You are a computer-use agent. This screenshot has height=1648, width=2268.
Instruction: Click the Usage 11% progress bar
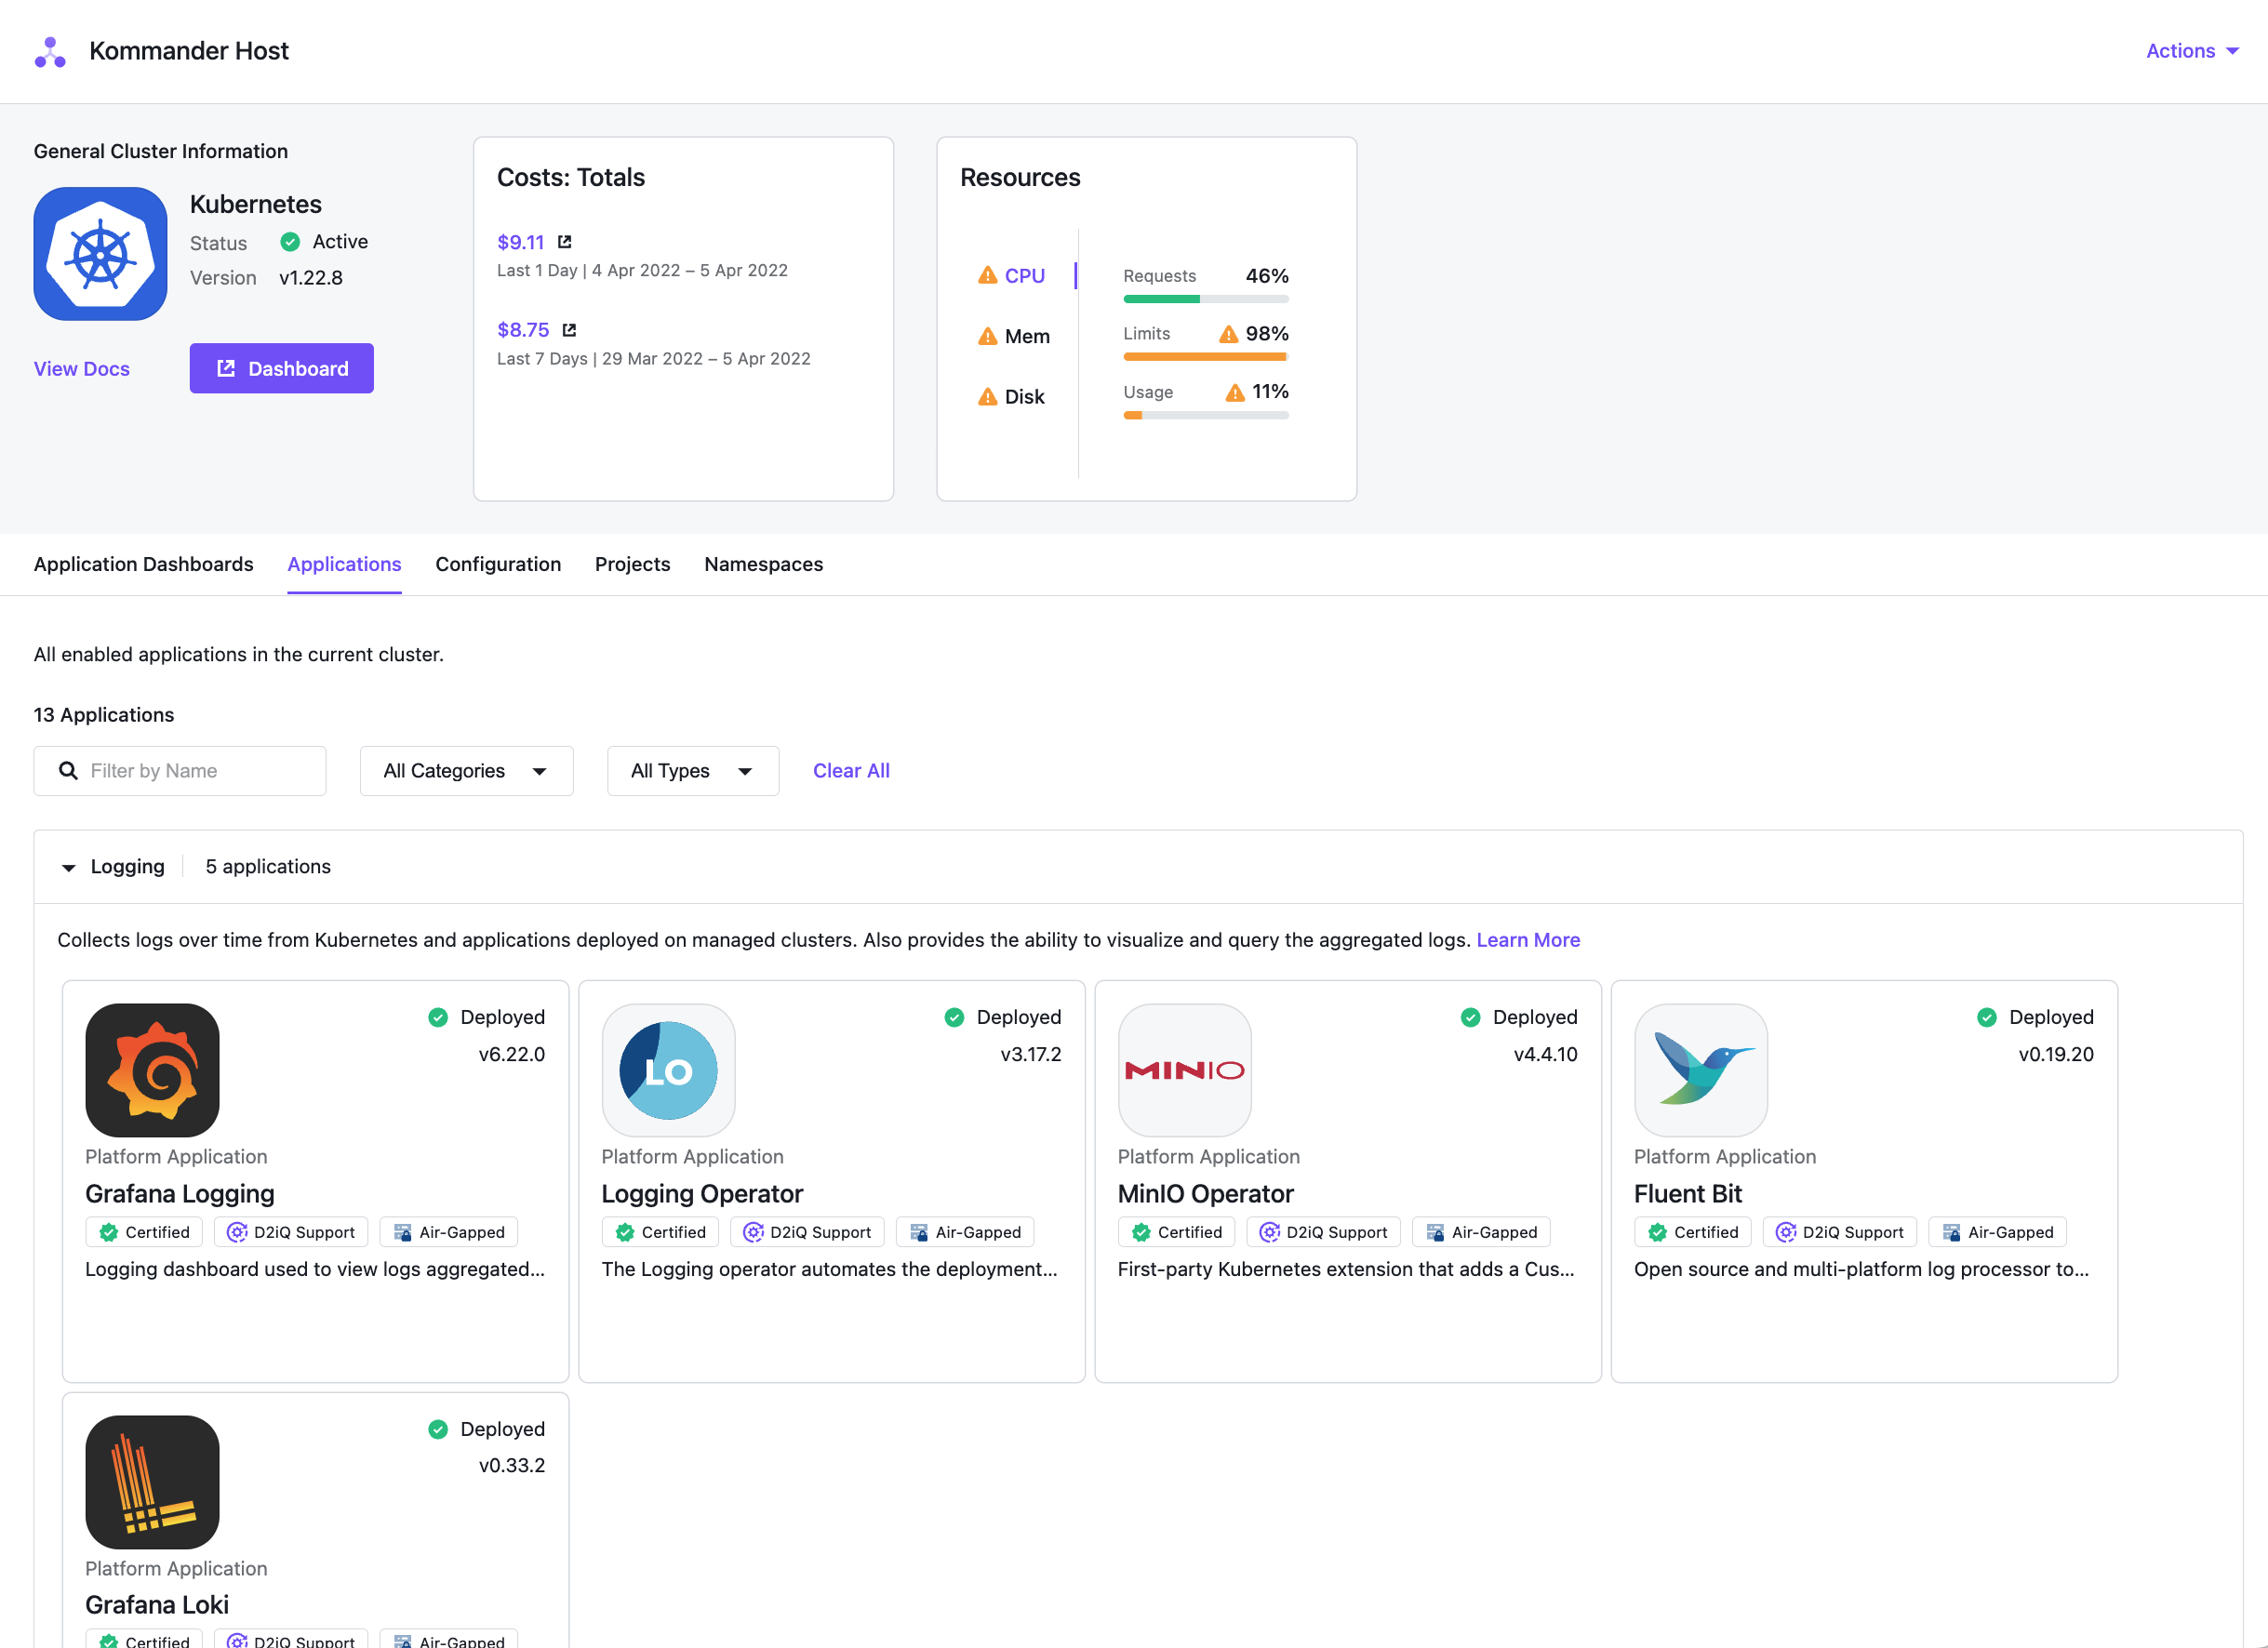[x=1206, y=415]
